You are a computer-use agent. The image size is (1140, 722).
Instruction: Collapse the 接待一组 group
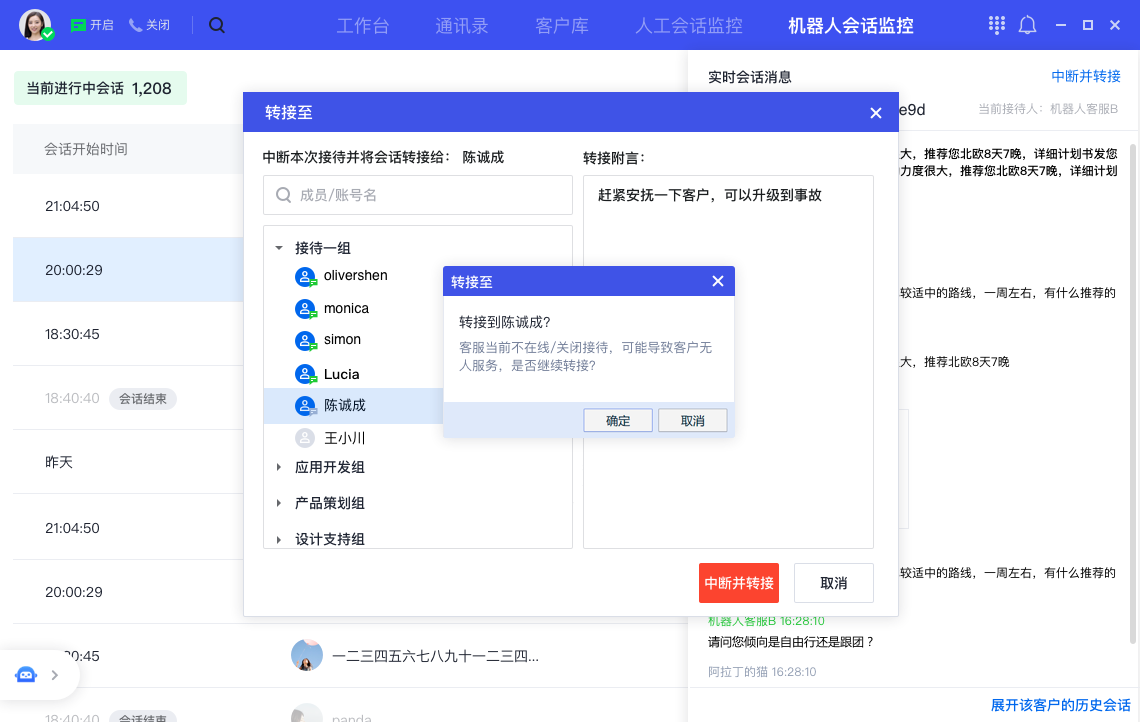click(279, 248)
